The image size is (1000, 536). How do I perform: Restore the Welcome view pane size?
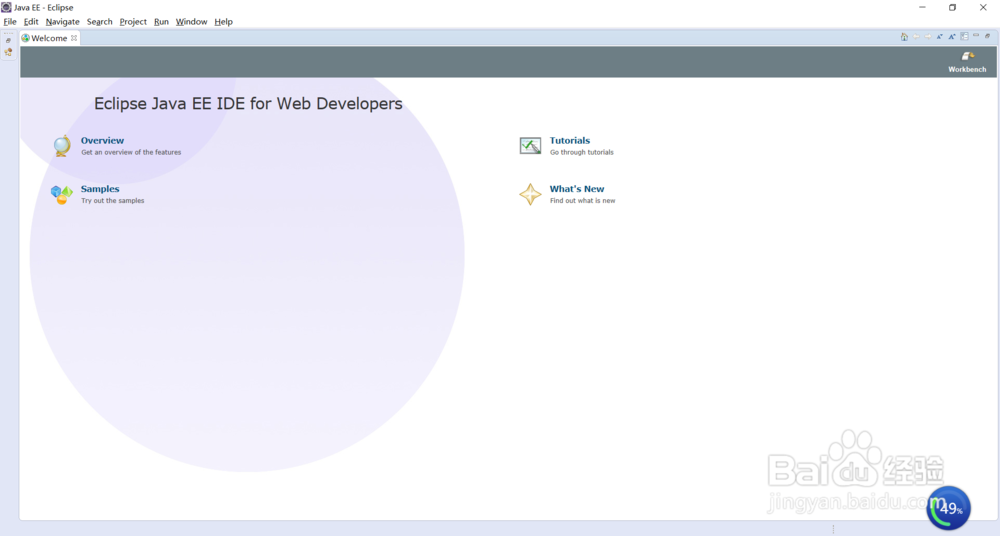point(987,36)
